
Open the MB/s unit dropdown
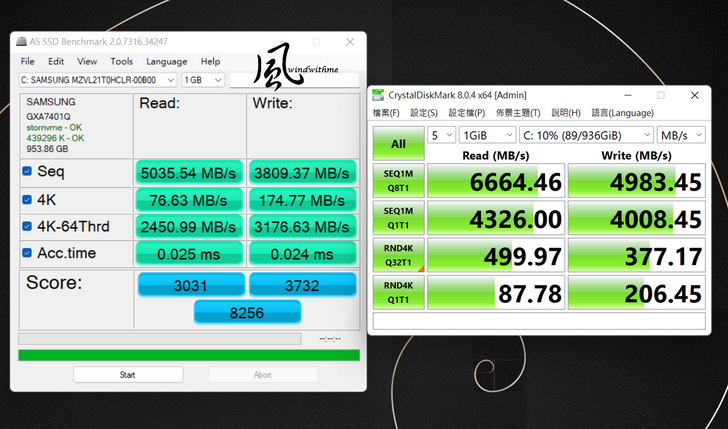[681, 135]
